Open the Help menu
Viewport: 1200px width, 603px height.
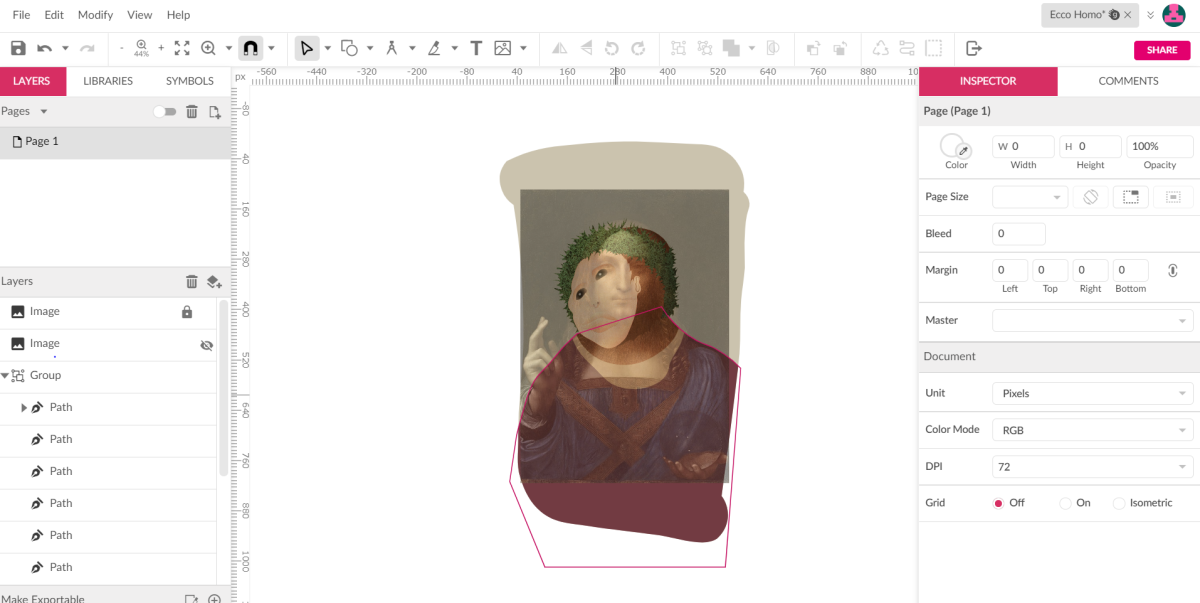click(x=178, y=15)
